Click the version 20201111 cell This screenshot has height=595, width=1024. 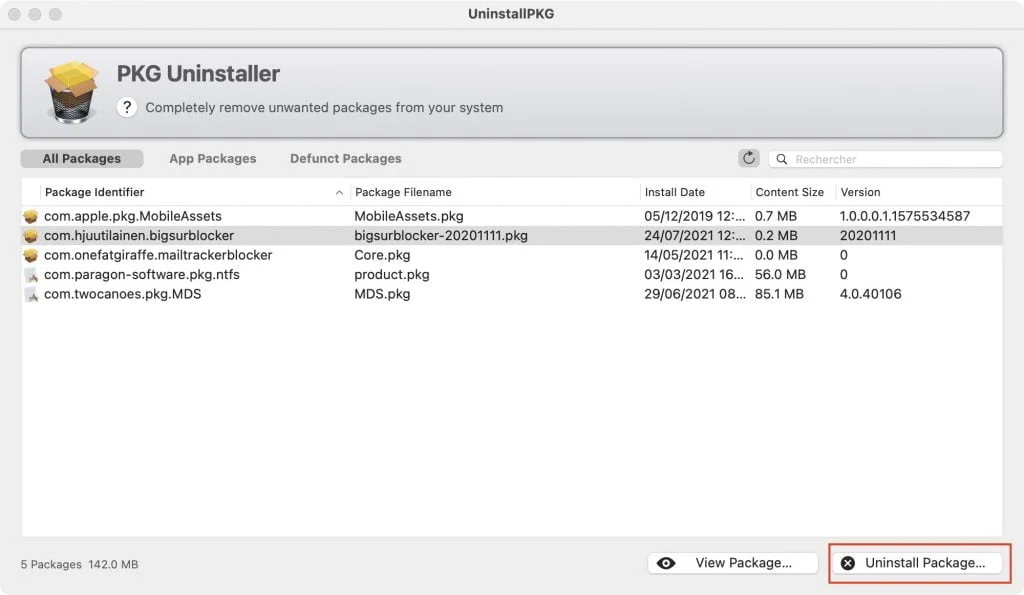tap(868, 236)
